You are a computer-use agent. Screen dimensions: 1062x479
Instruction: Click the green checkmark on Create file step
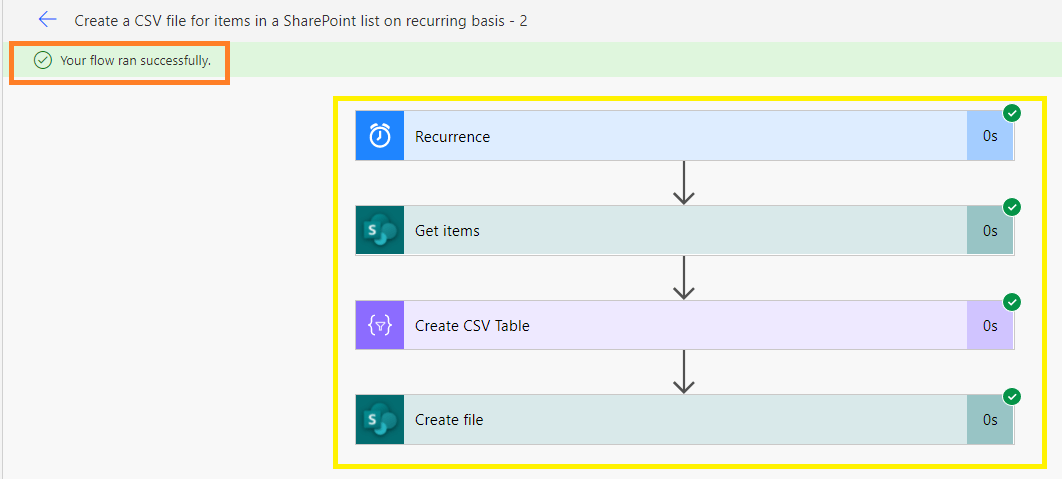[x=1012, y=397]
